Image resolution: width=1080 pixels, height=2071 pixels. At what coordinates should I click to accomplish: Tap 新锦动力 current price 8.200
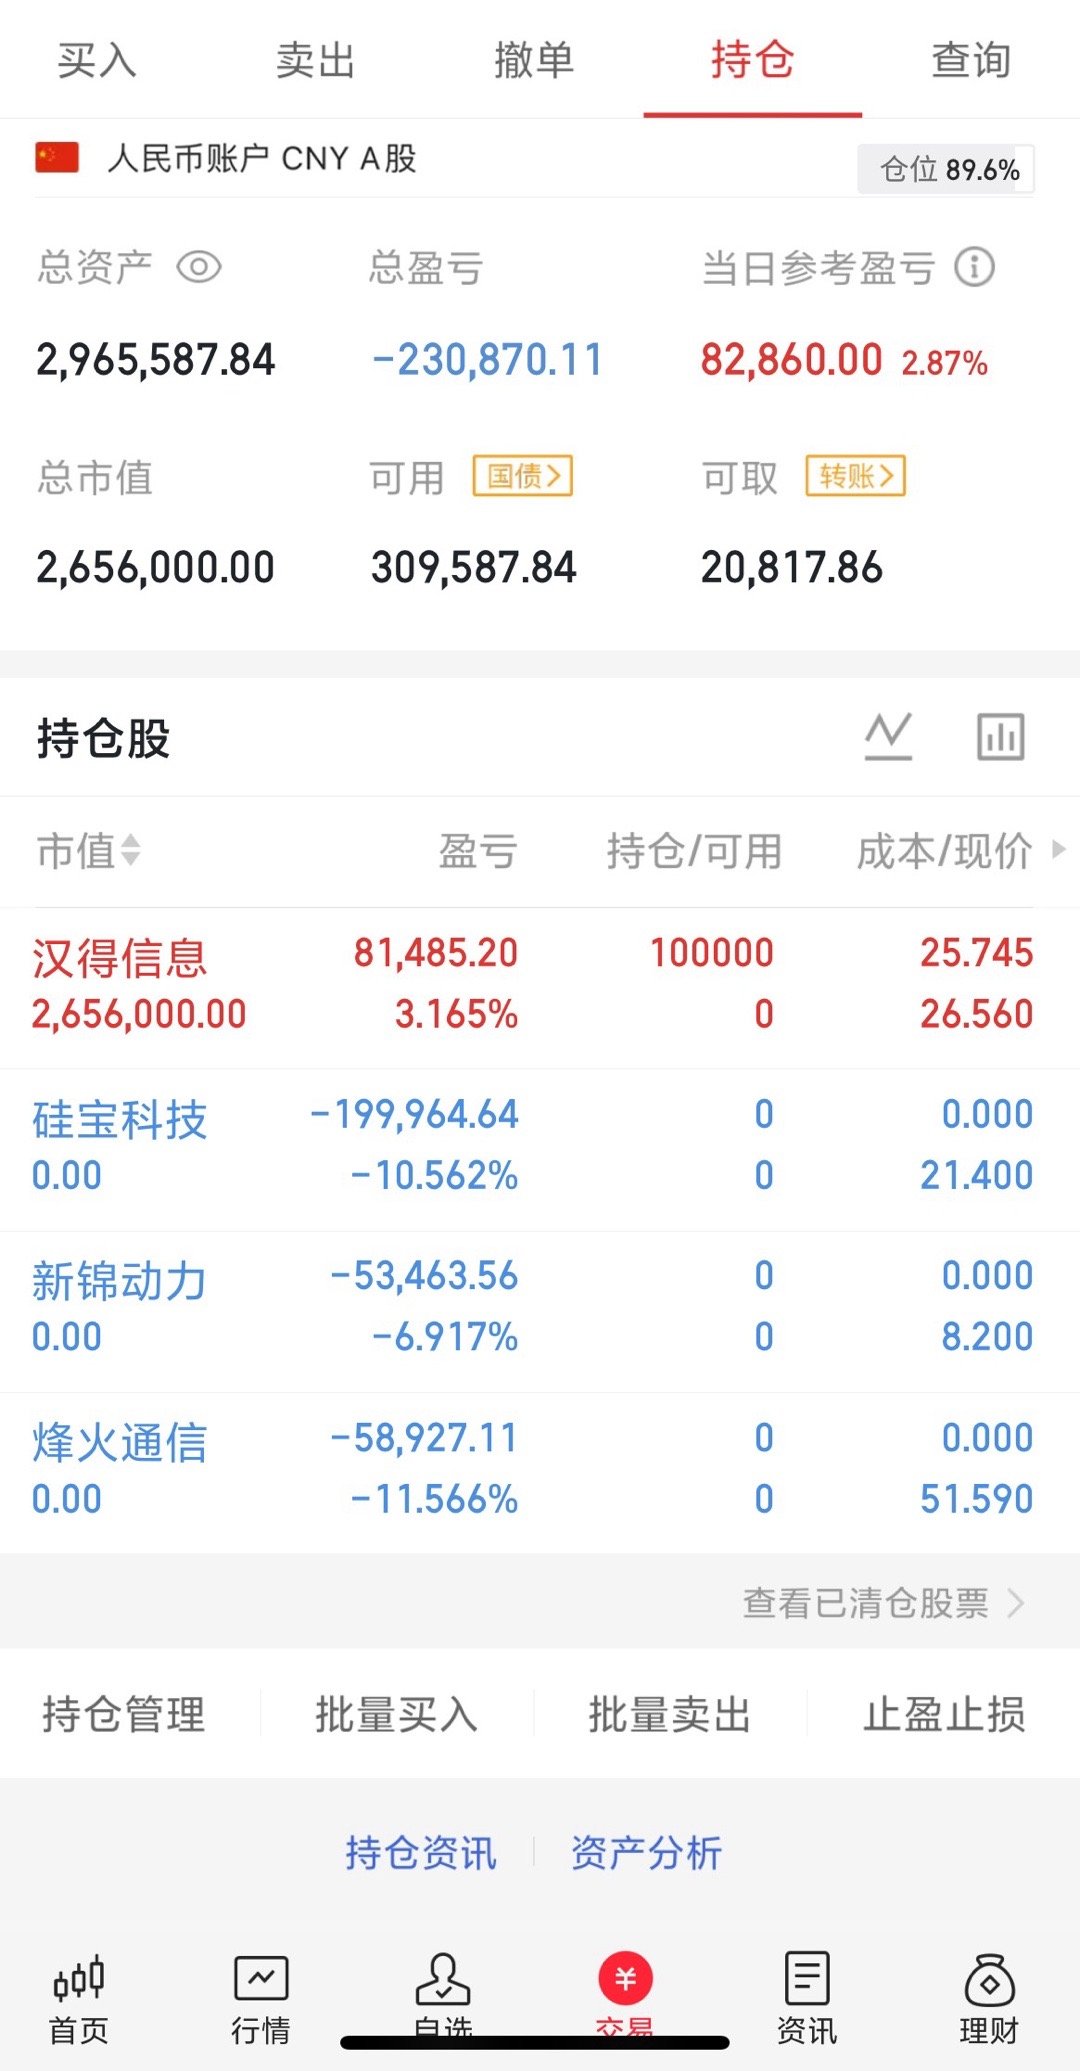point(987,1337)
